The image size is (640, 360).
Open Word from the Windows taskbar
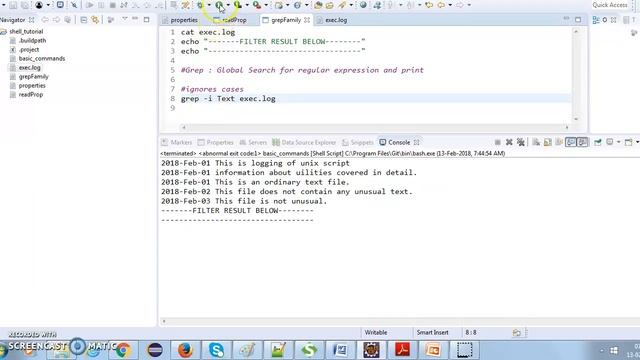340,350
